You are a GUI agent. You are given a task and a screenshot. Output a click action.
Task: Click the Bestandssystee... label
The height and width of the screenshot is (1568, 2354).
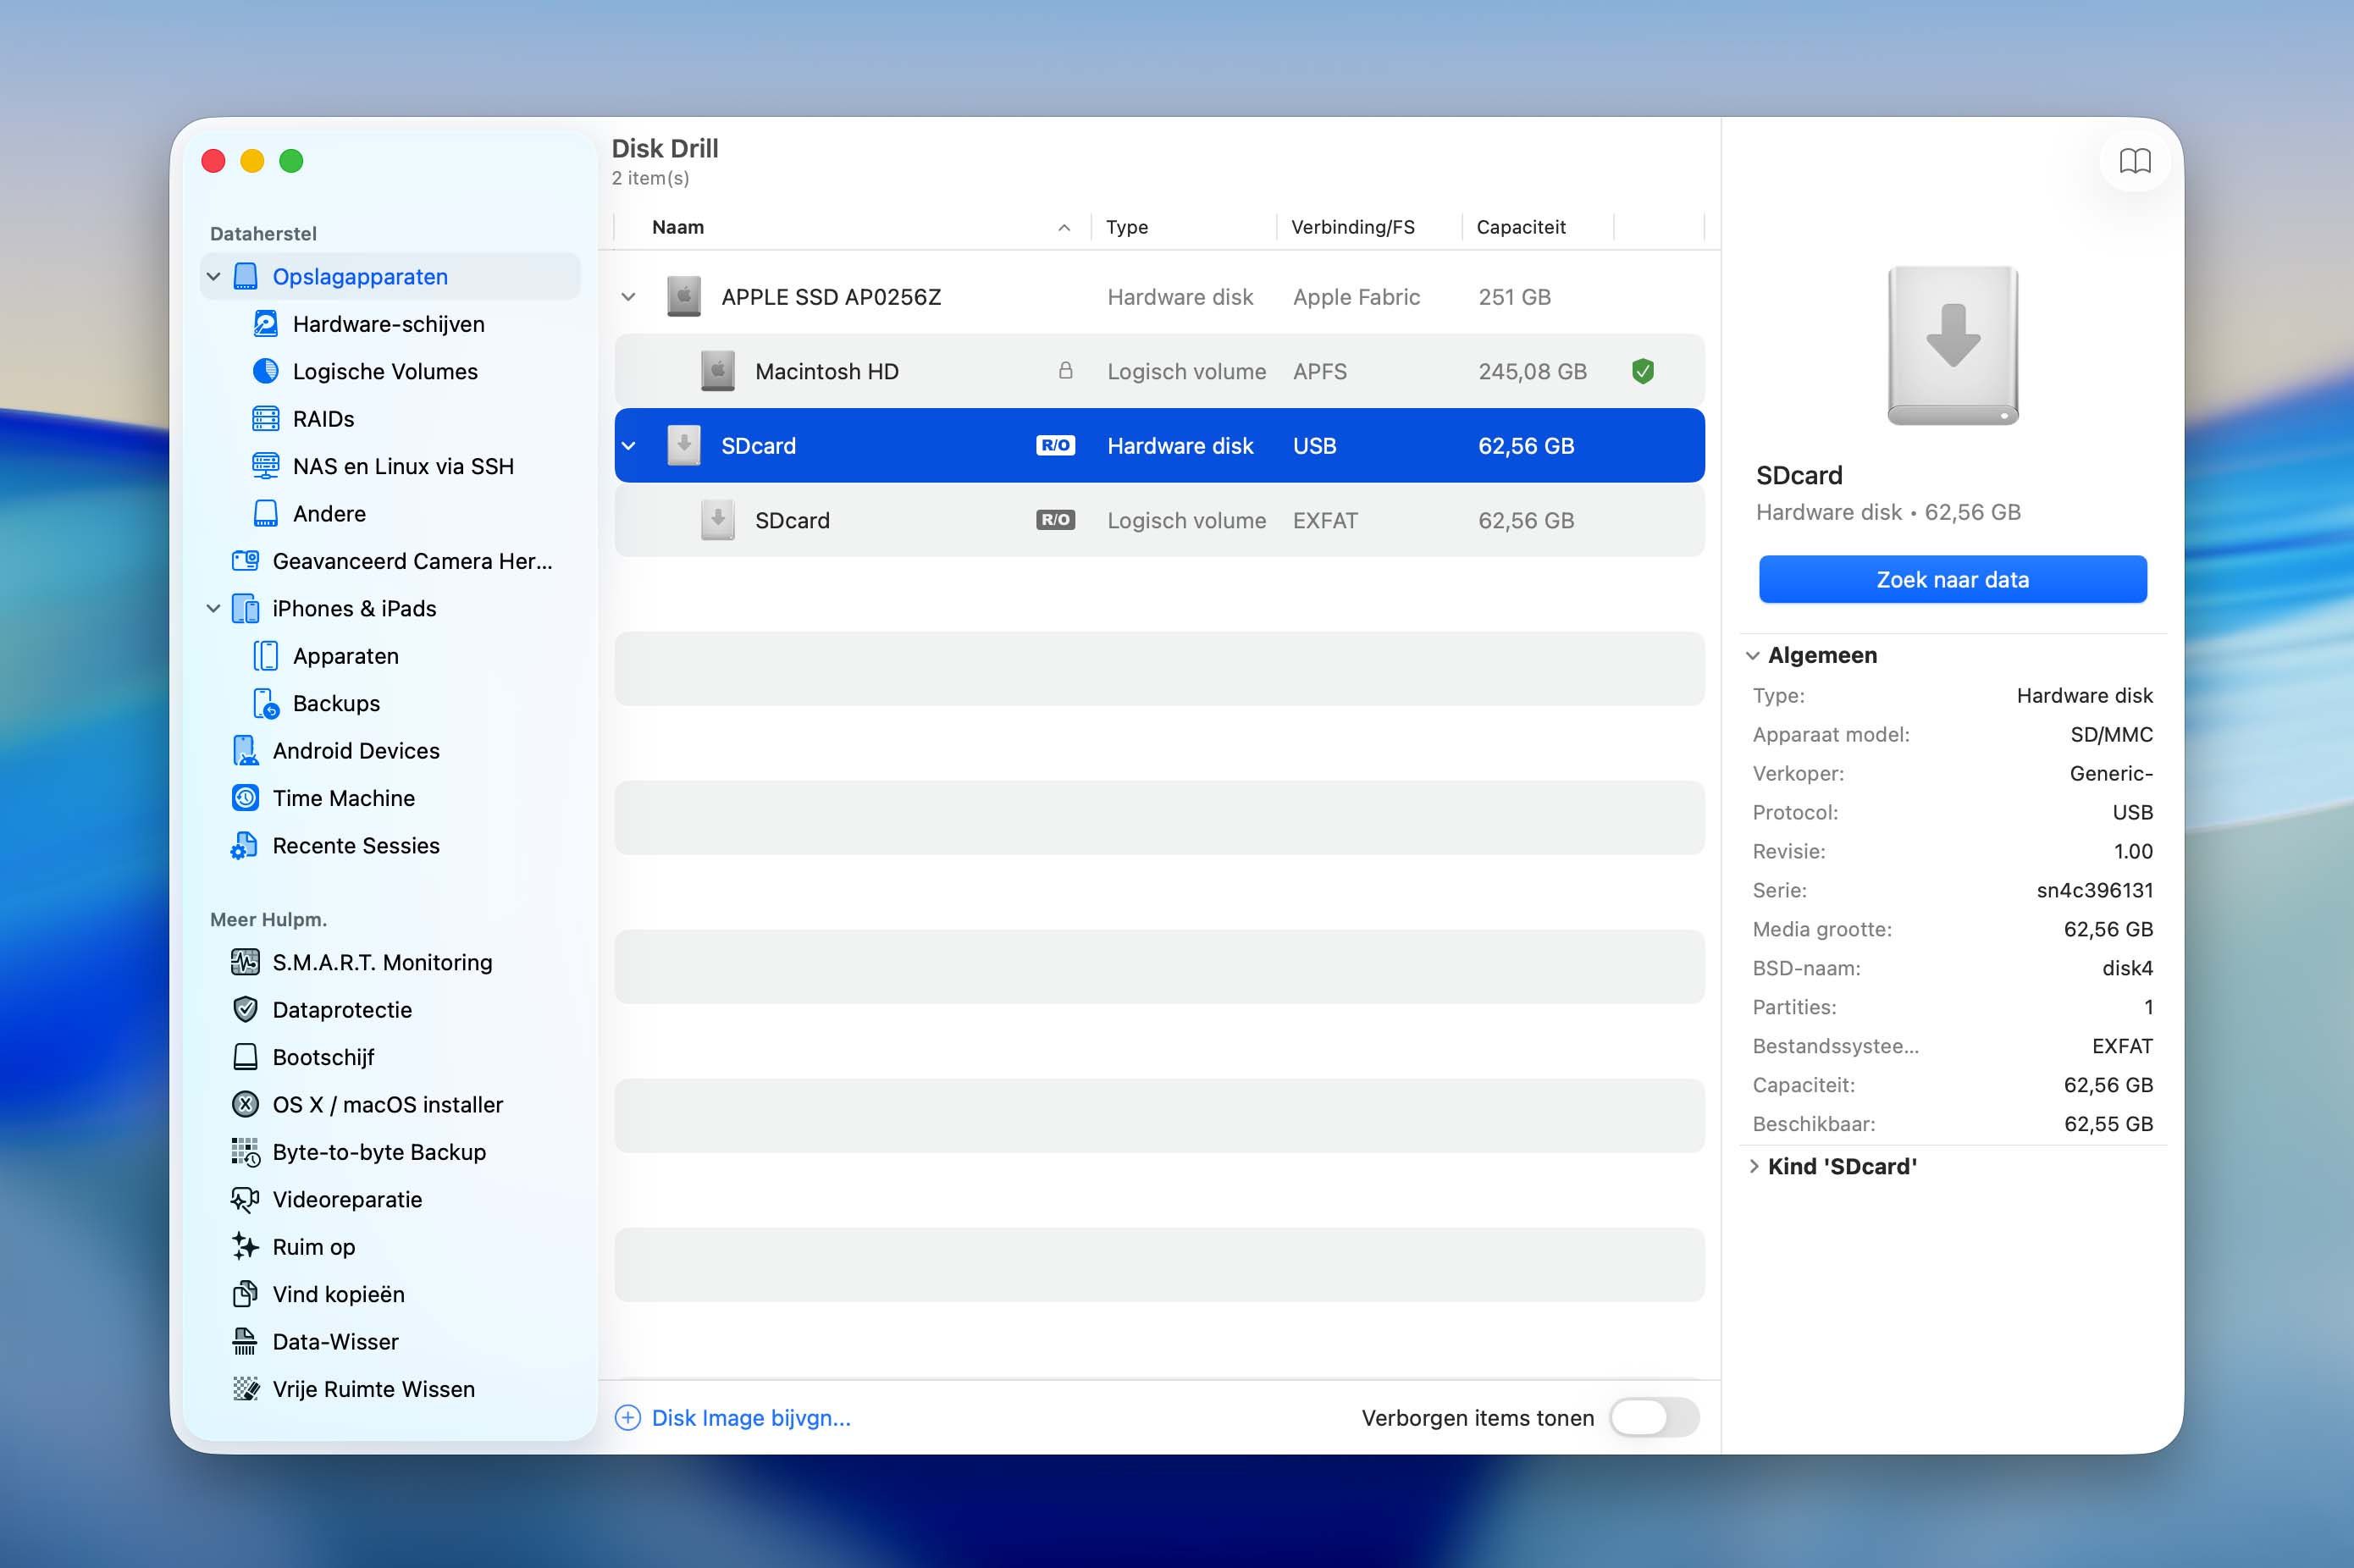click(1835, 1046)
